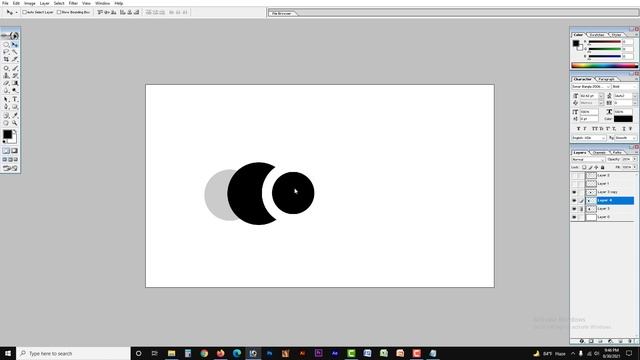
Task: Select the Slice tool
Action: point(15,59)
